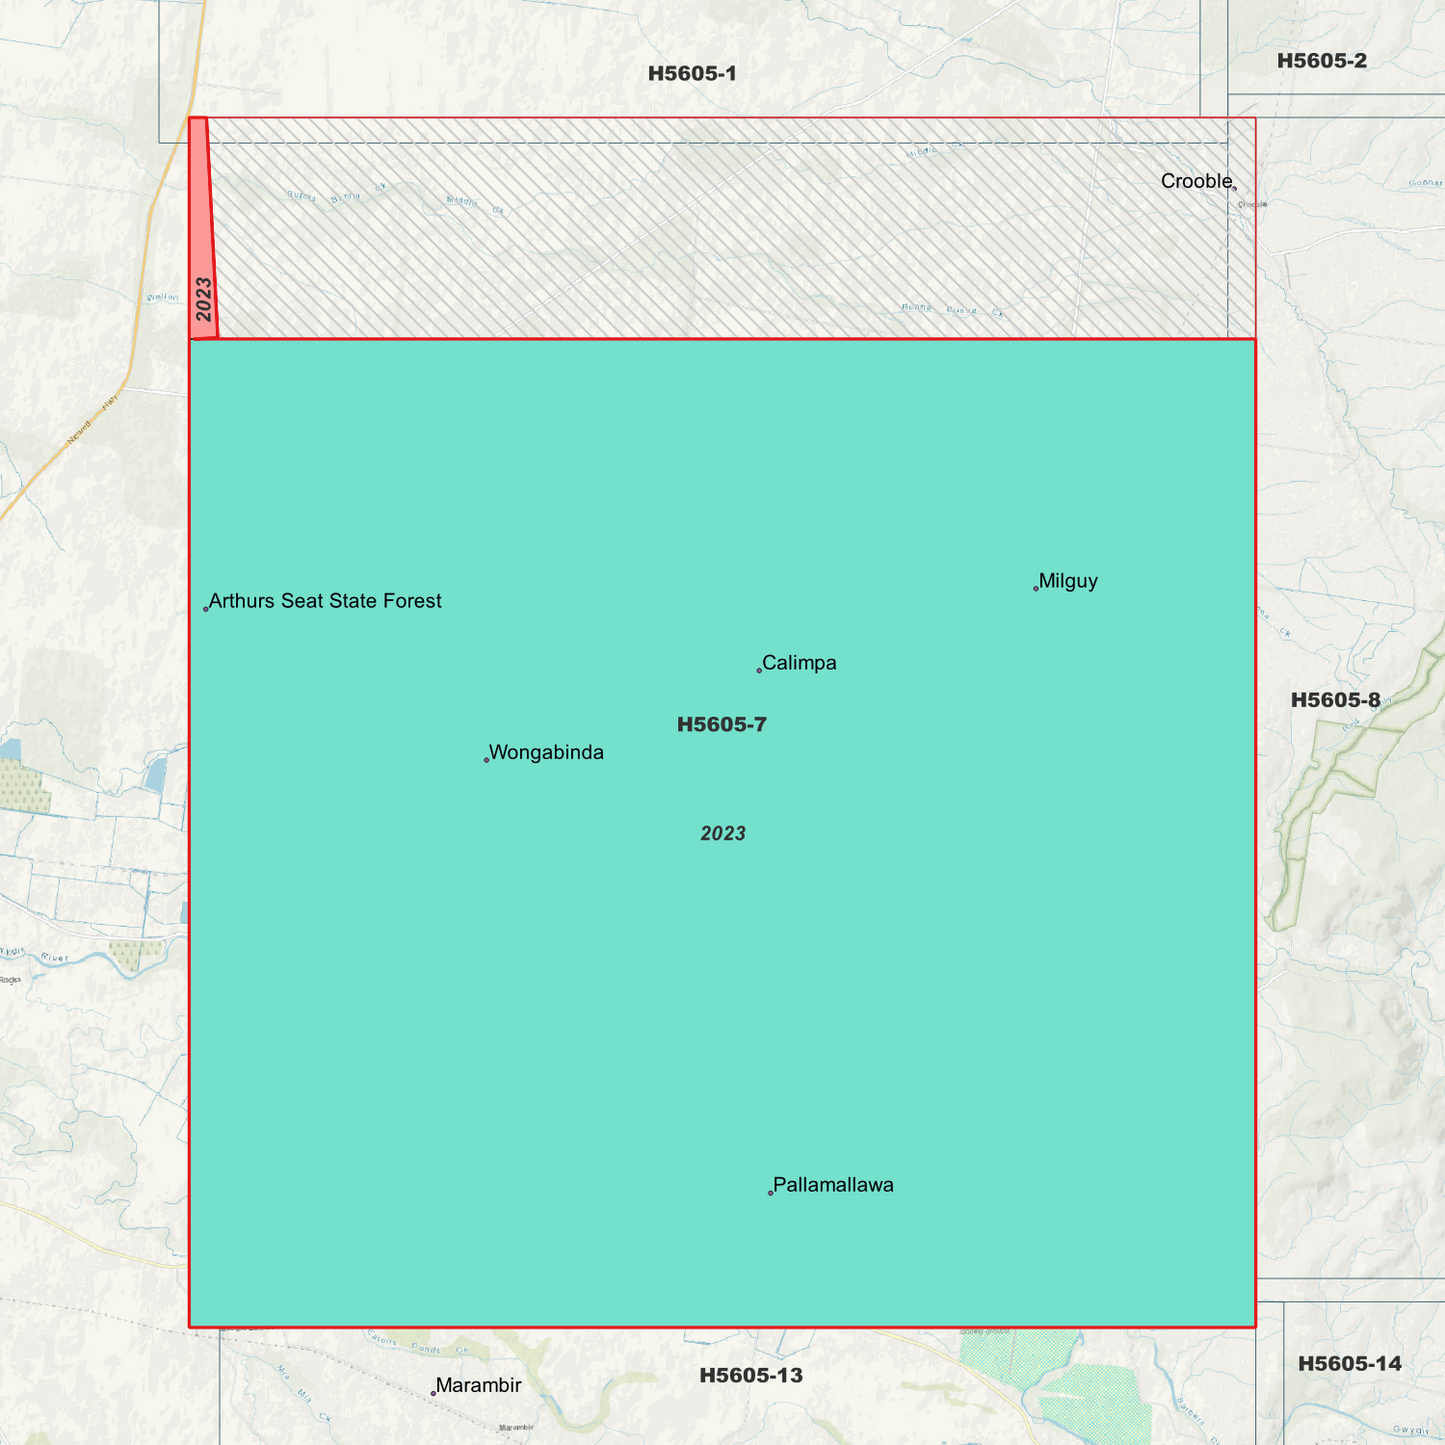Select the Wongabinda place label
1445x1445 pixels.
click(x=546, y=753)
